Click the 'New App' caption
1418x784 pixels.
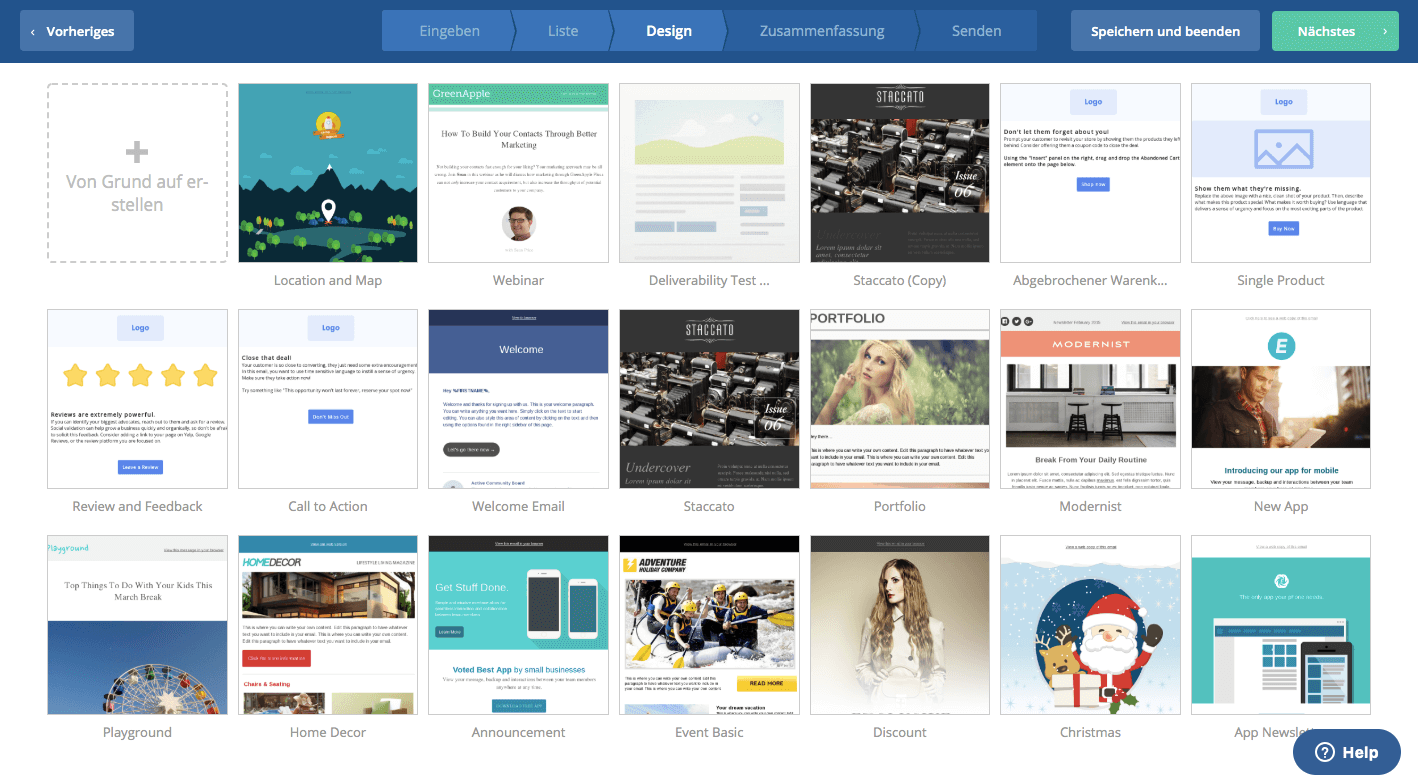1281,507
